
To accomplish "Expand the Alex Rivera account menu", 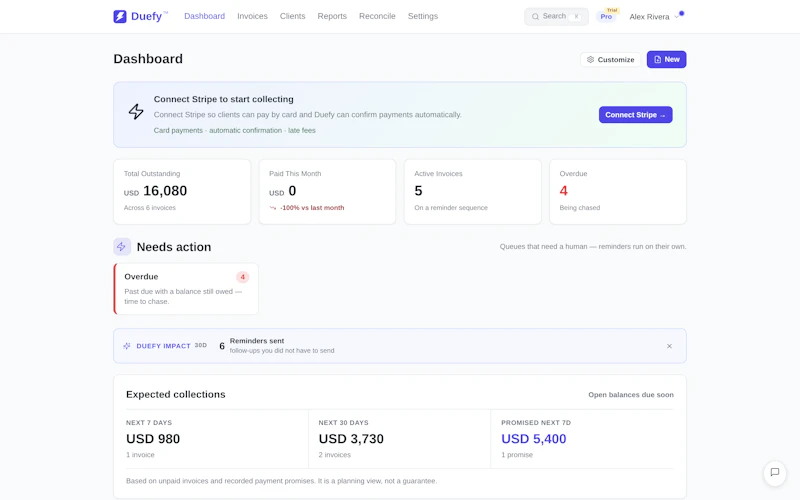I will tap(655, 17).
